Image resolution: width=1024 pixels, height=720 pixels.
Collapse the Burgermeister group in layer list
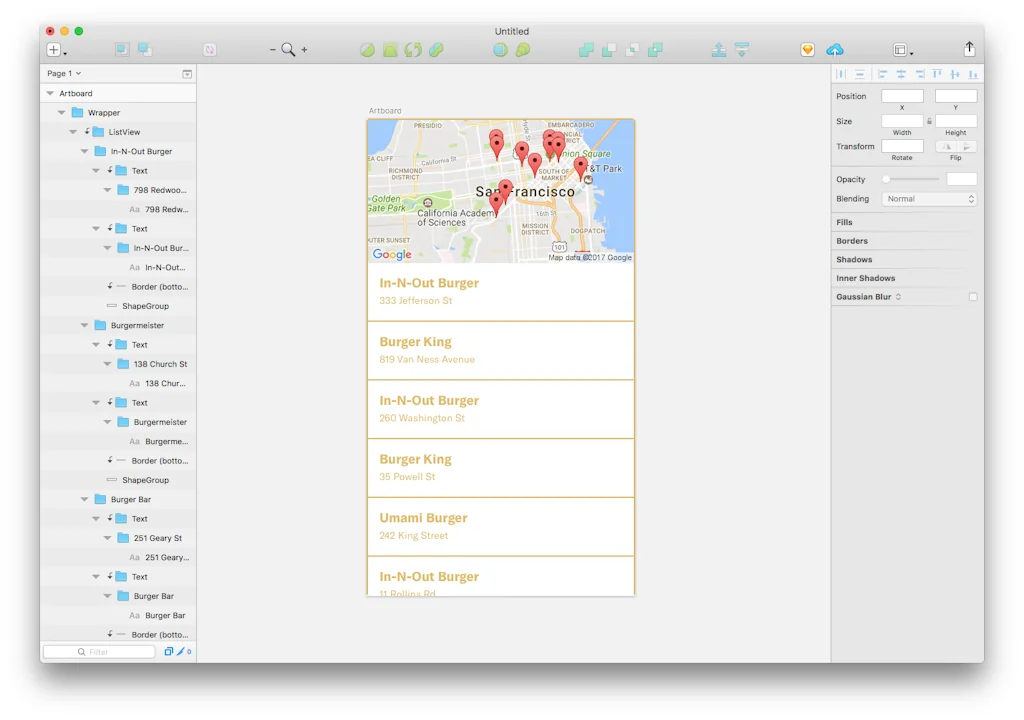click(x=85, y=326)
